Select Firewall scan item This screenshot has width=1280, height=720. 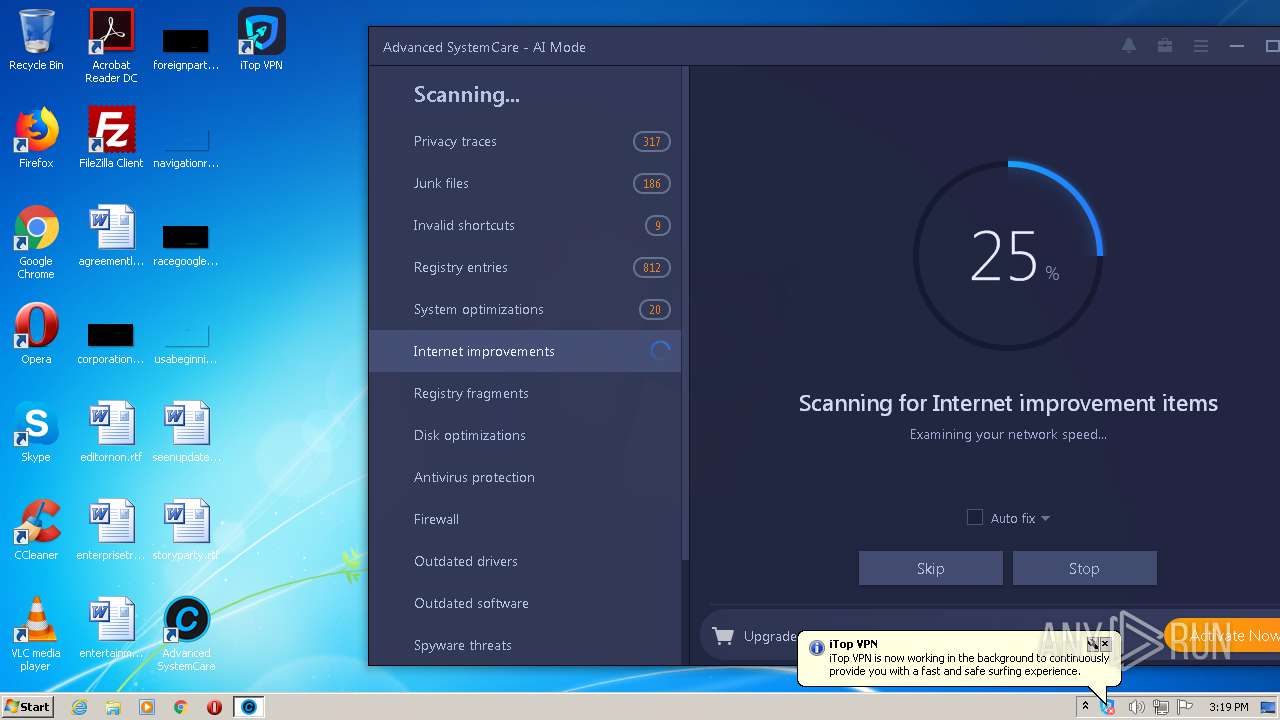[x=525, y=519]
